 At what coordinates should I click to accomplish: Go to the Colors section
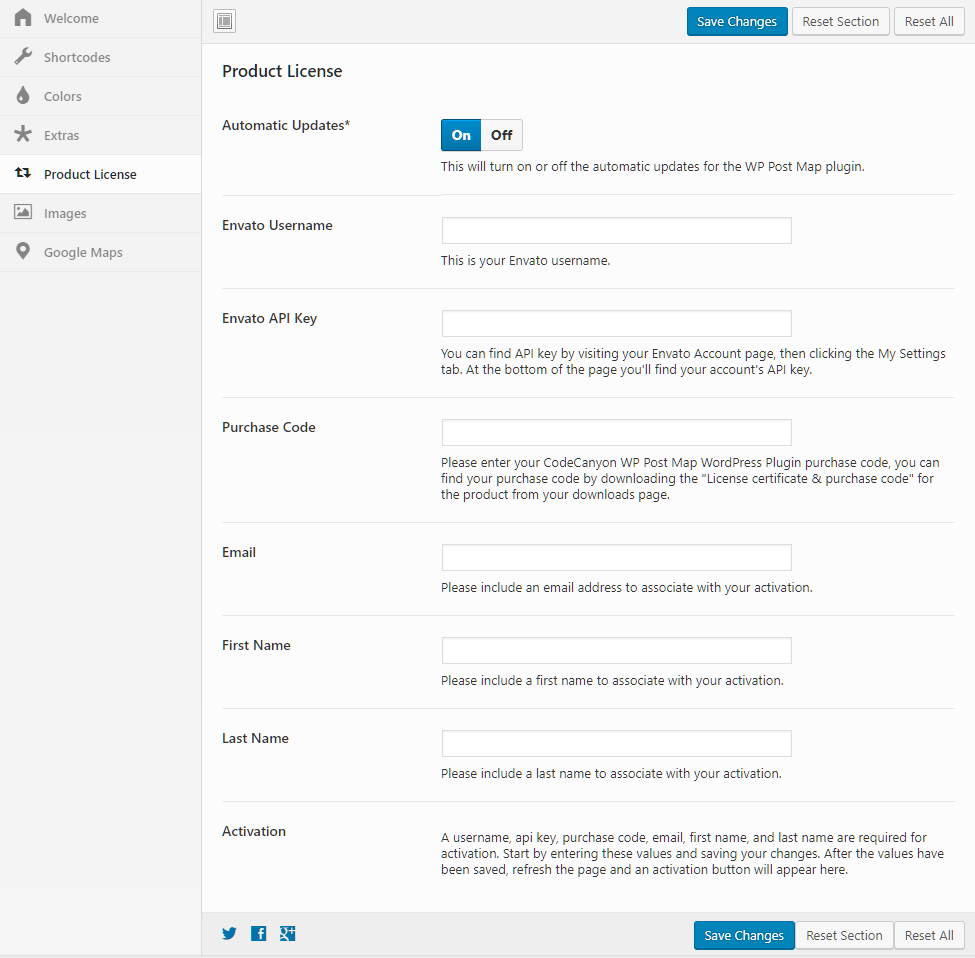(101, 96)
